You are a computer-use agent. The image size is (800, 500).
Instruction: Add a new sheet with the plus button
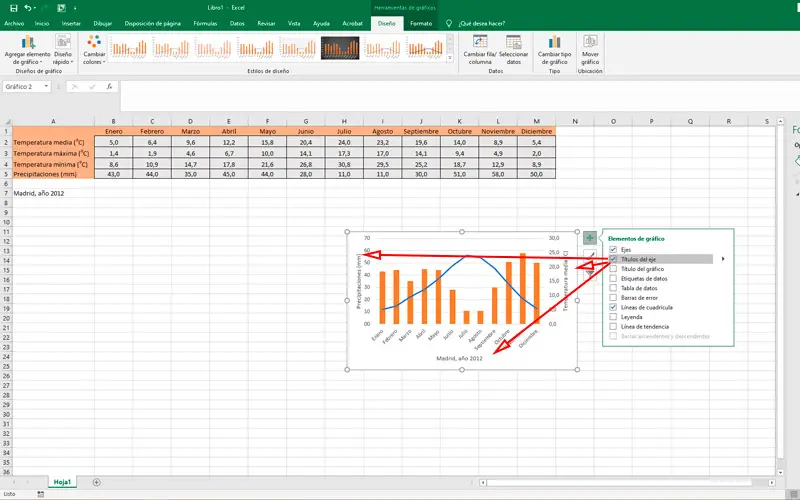tap(96, 482)
